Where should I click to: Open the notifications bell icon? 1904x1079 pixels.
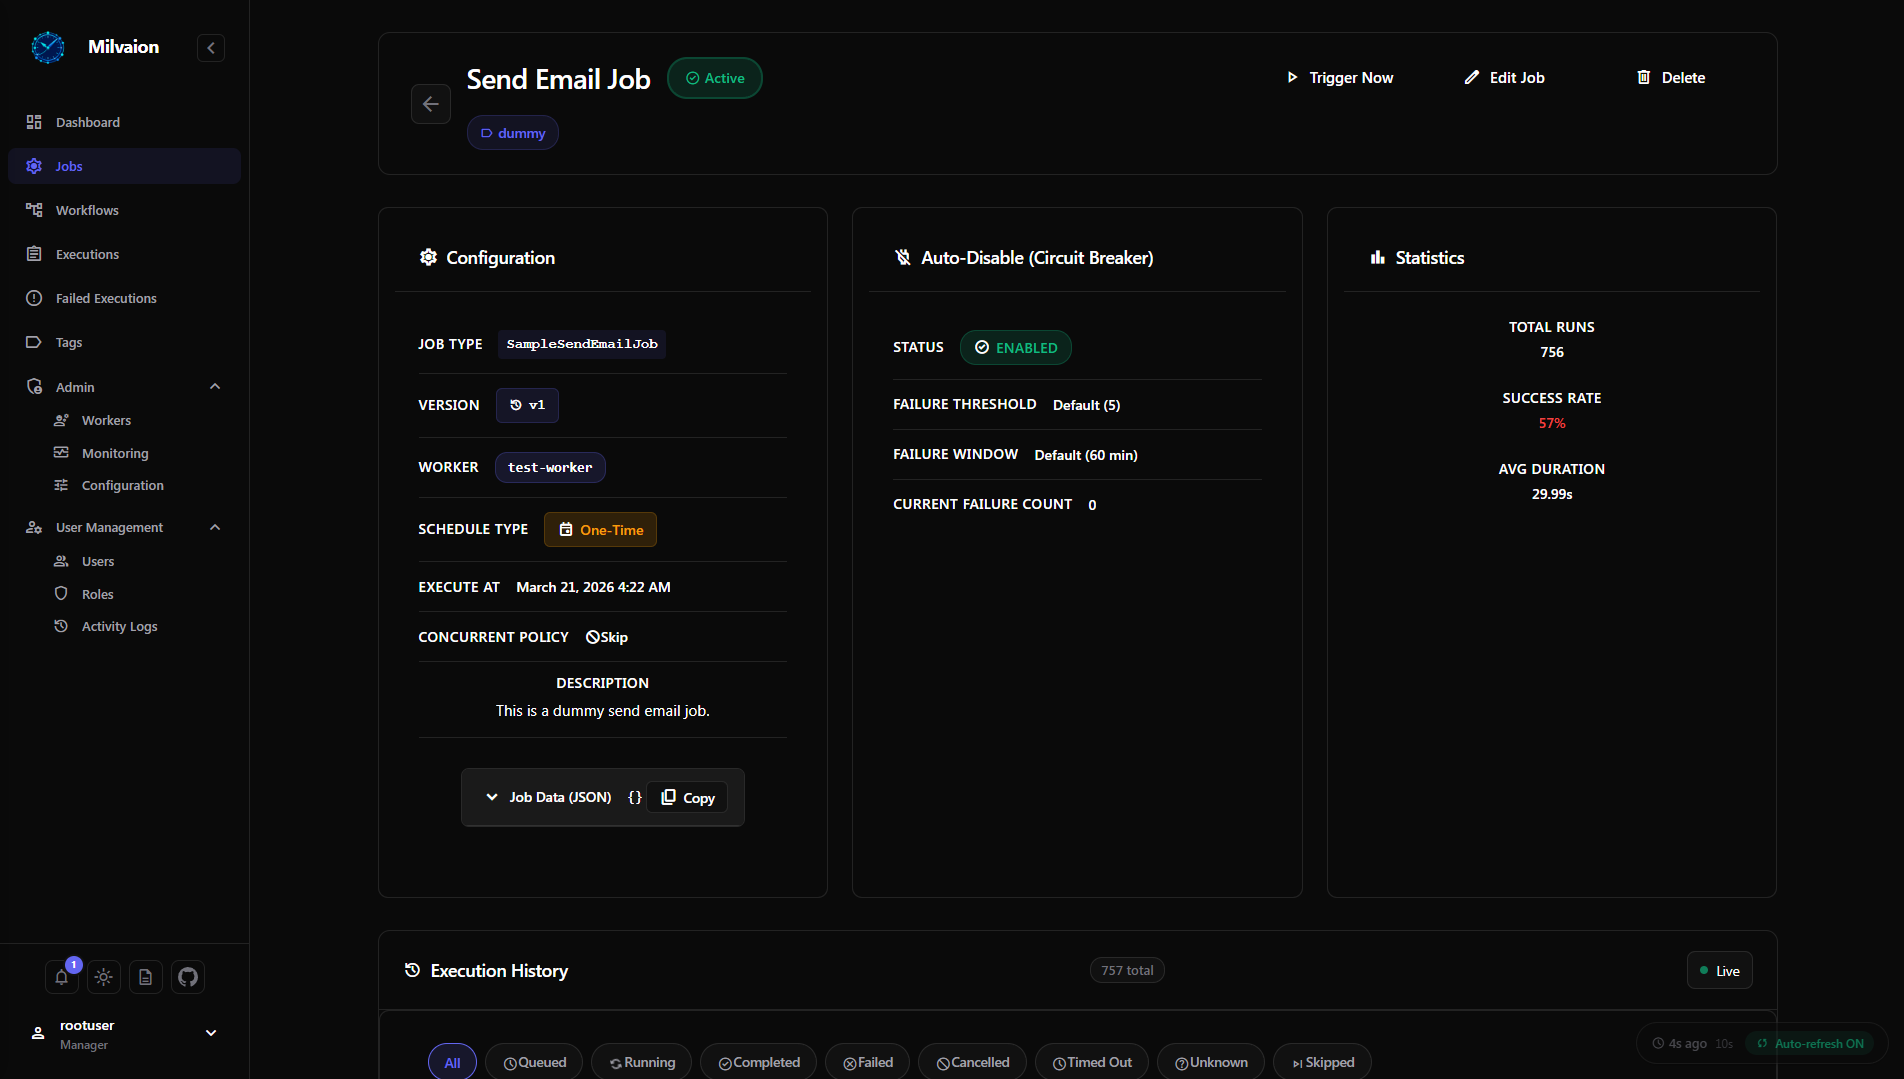coord(61,977)
